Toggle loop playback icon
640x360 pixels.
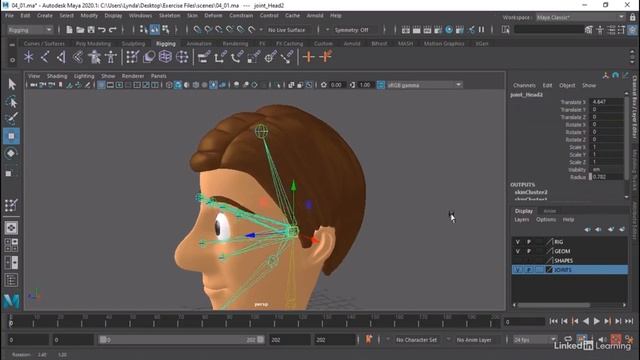(x=568, y=339)
